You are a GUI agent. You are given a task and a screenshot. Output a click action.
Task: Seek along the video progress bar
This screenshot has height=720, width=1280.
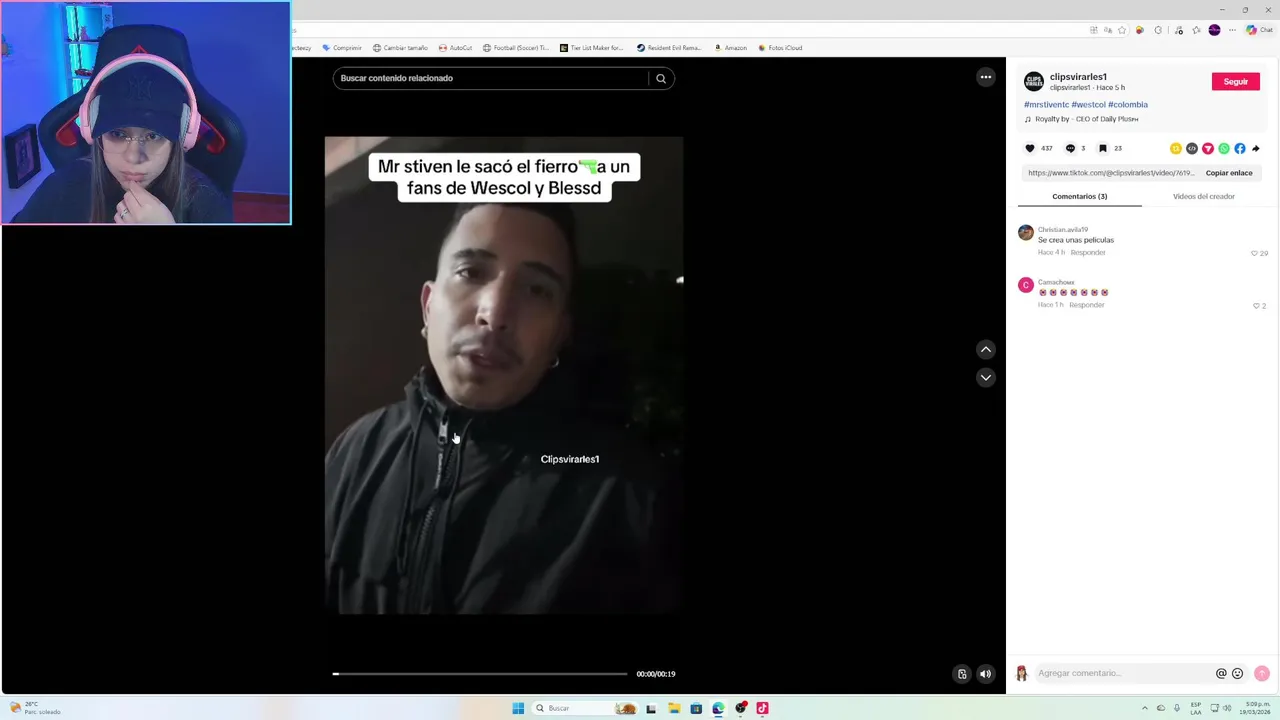pyautogui.click(x=480, y=674)
